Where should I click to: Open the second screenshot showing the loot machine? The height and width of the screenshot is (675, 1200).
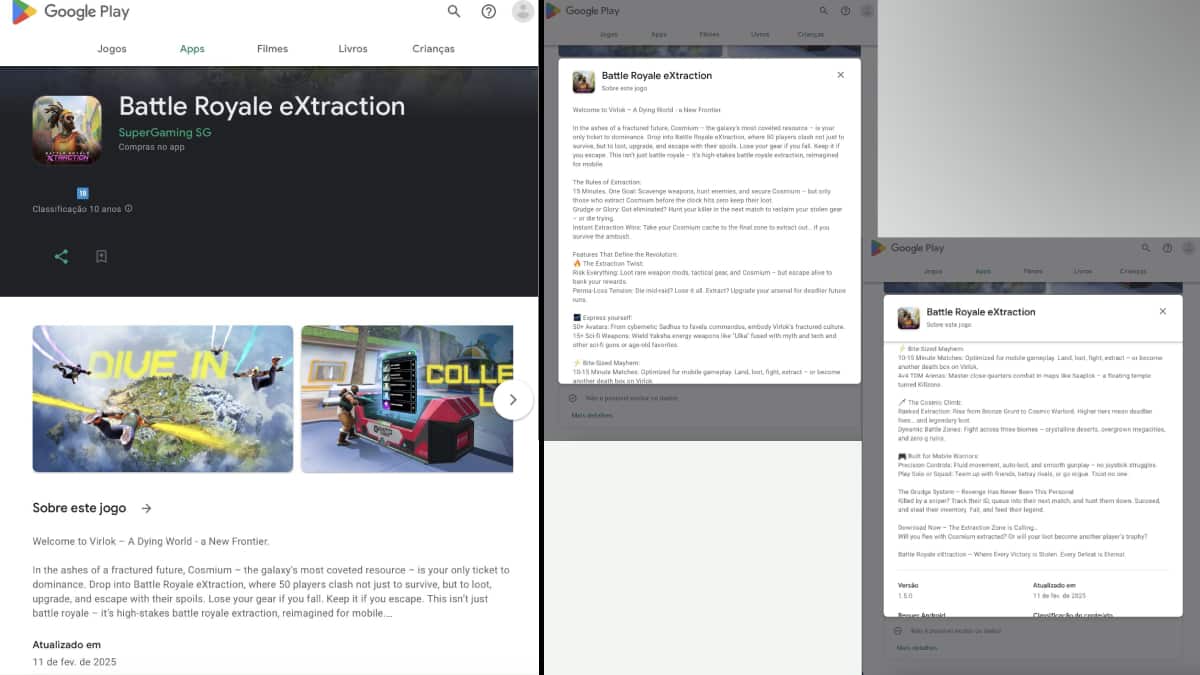click(x=407, y=399)
